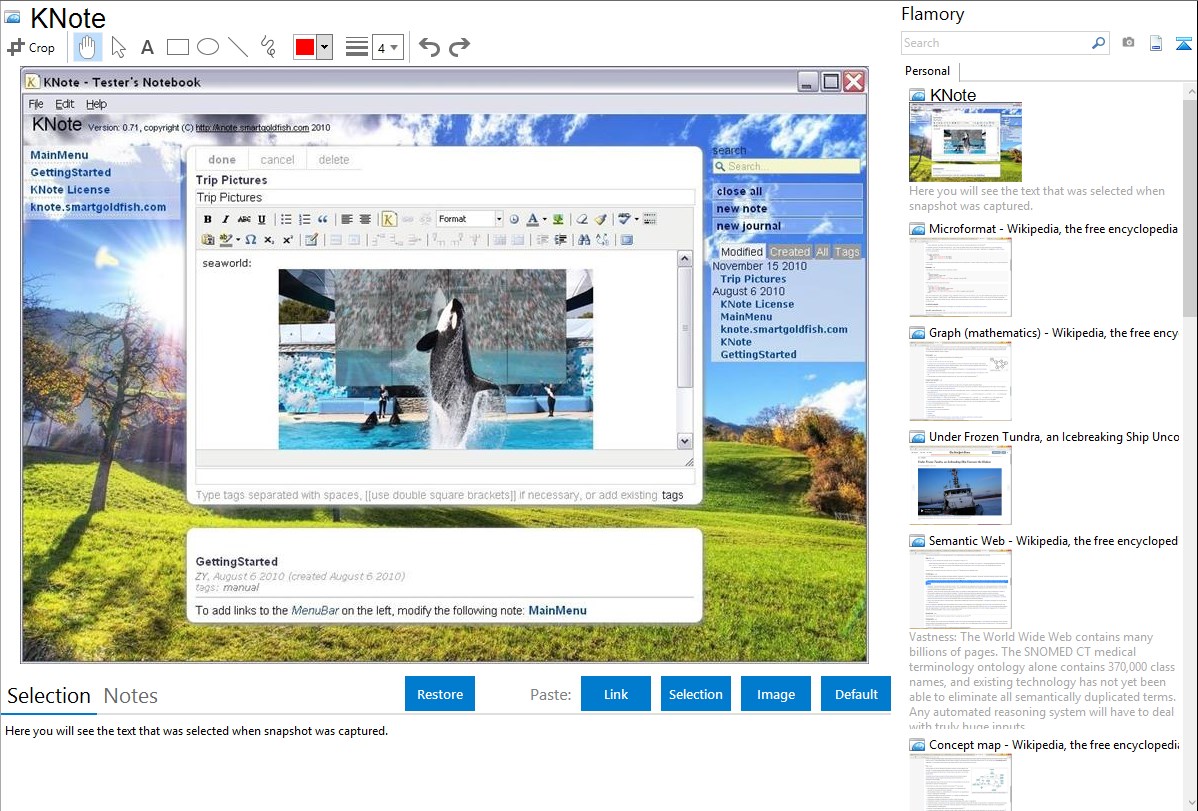The image size is (1198, 811).
Task: Open the File menu in KNote
Action: click(36, 104)
